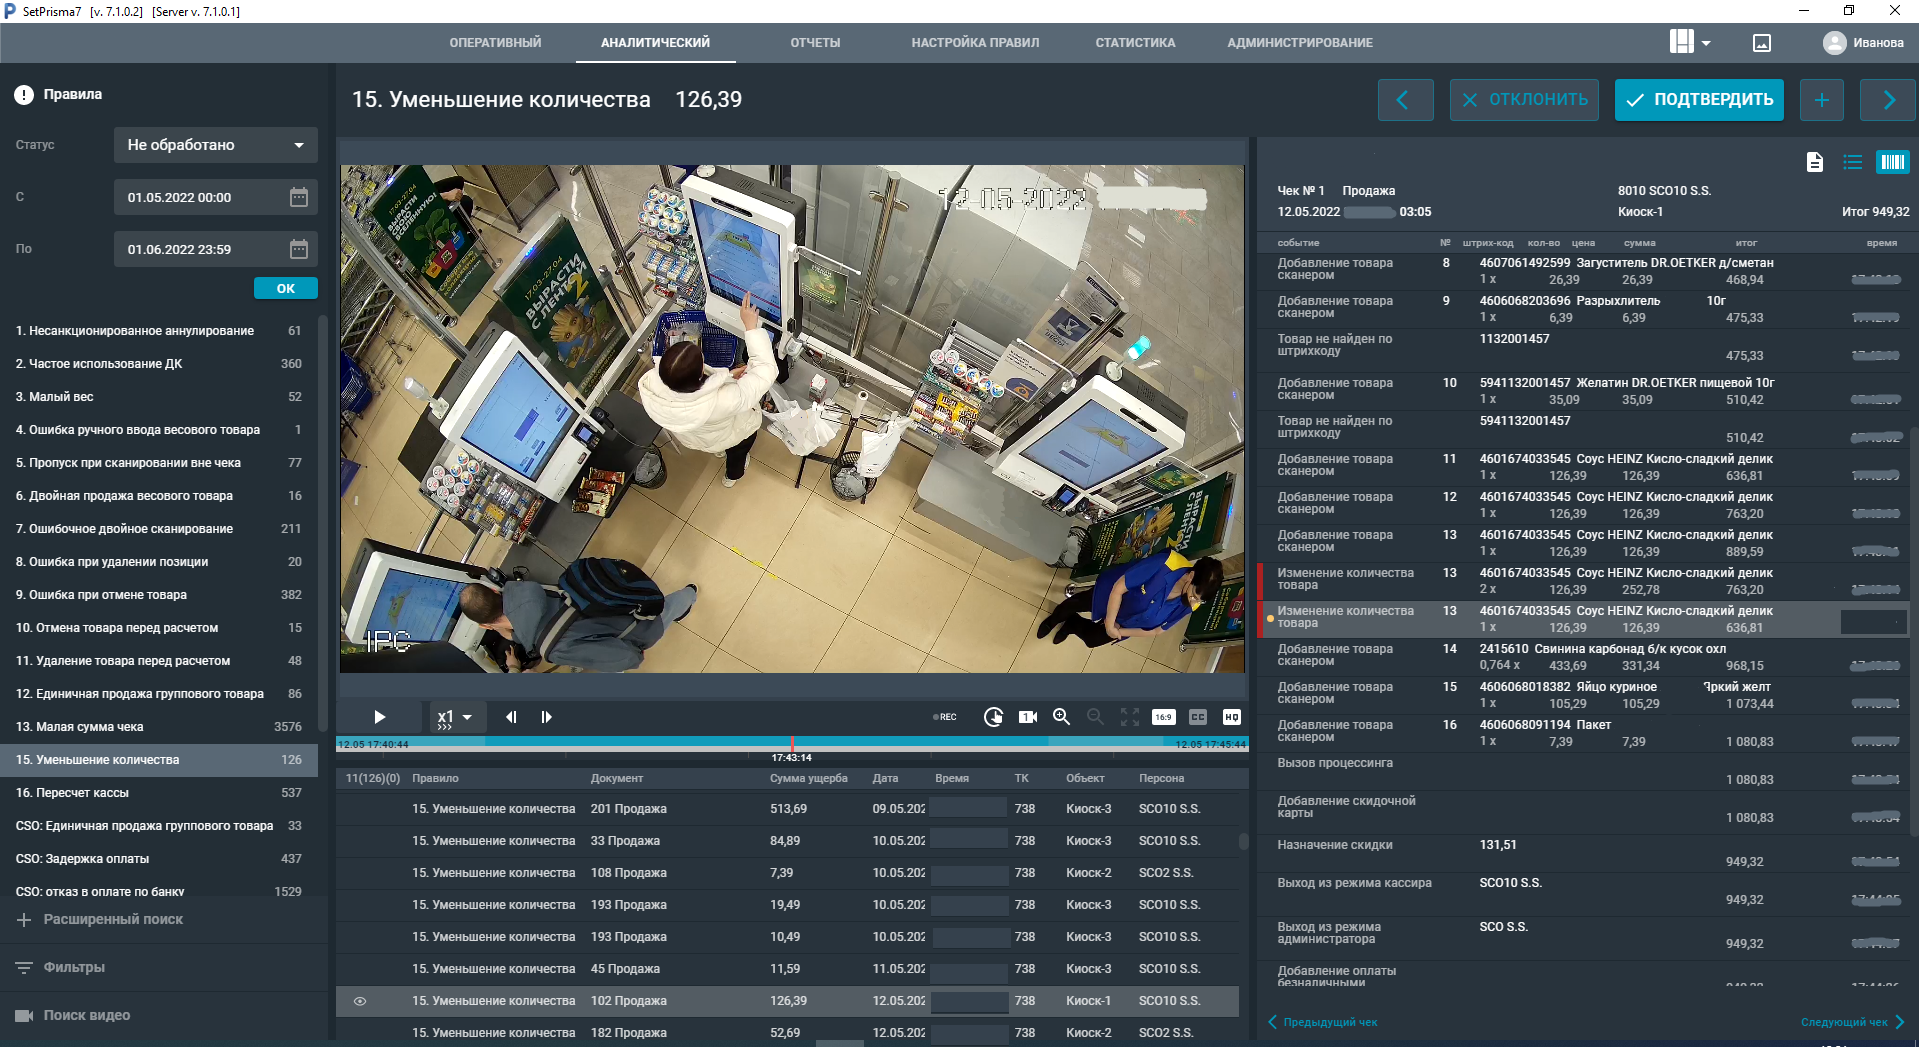Step one frame forward in the video

pos(546,717)
